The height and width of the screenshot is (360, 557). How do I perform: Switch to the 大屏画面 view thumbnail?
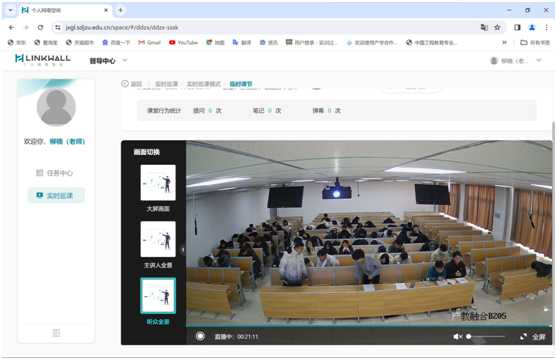click(158, 183)
